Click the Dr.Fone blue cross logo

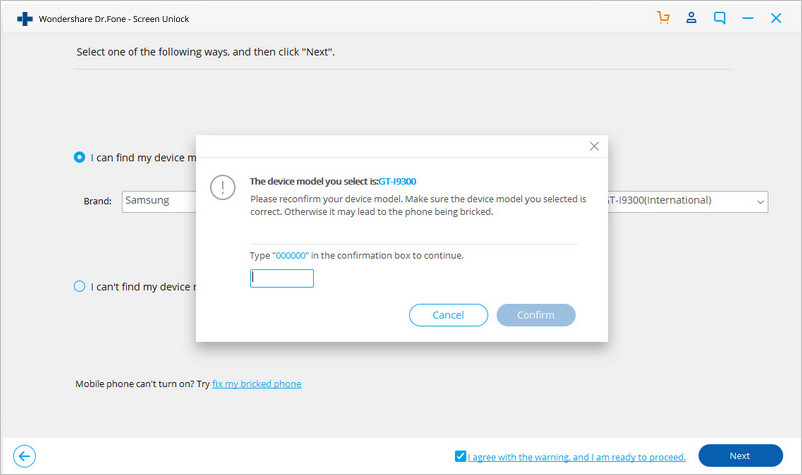[x=25, y=19]
